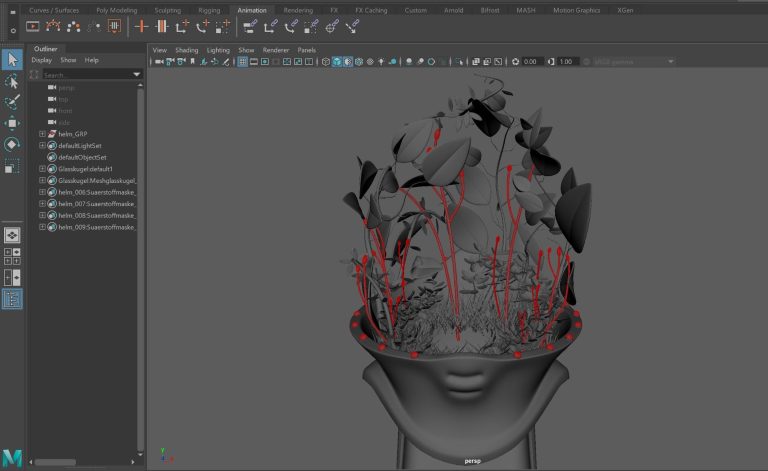768x471 pixels.
Task: Select the arrow Select tool
Action: point(12,59)
